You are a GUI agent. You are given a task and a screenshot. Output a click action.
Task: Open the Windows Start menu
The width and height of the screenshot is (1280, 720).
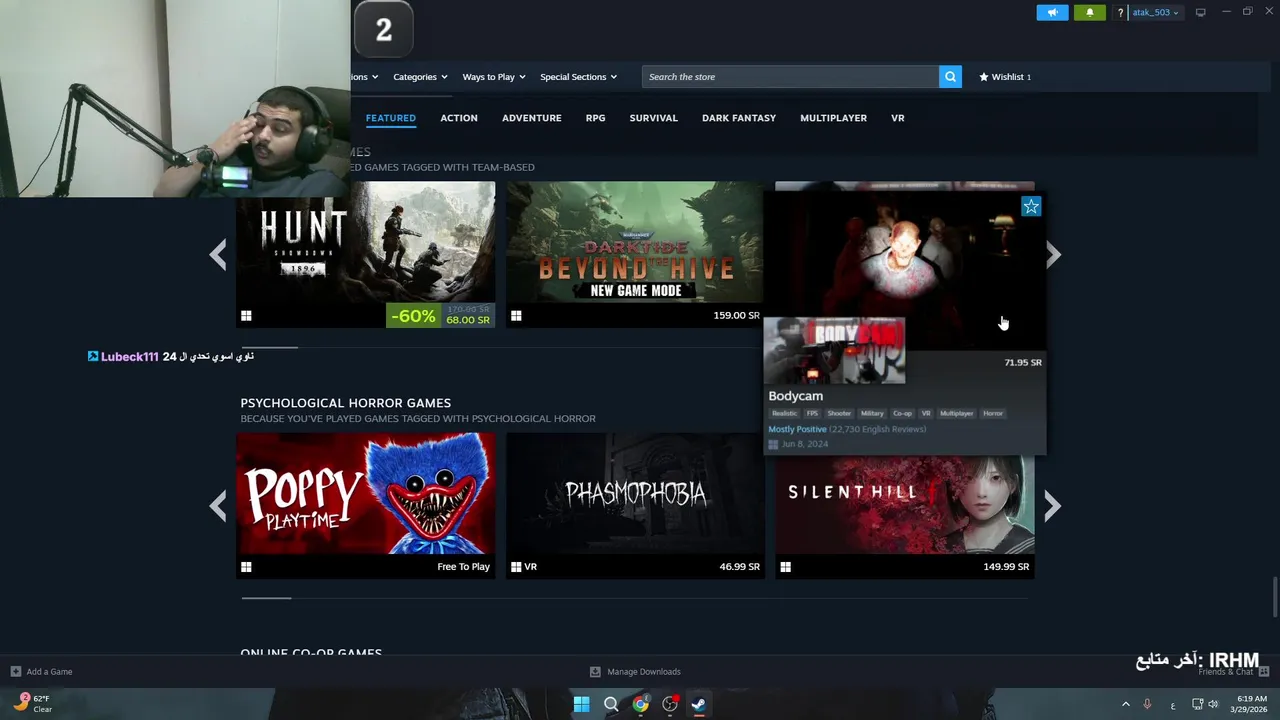(581, 704)
